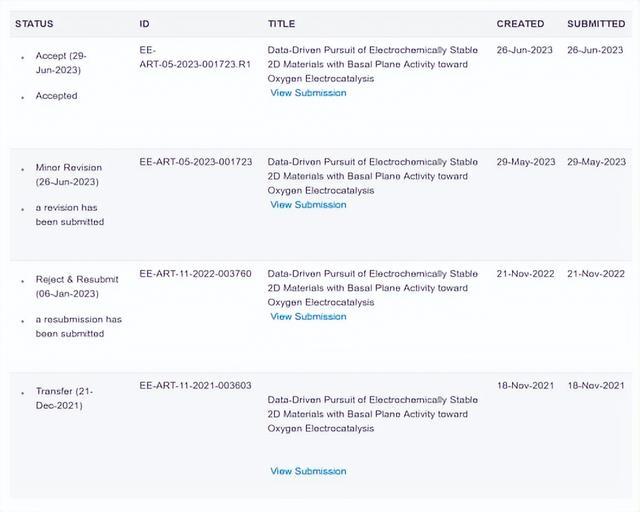Open View Submission for Reject & Resubmit entry
640x512 pixels.
pos(308,317)
